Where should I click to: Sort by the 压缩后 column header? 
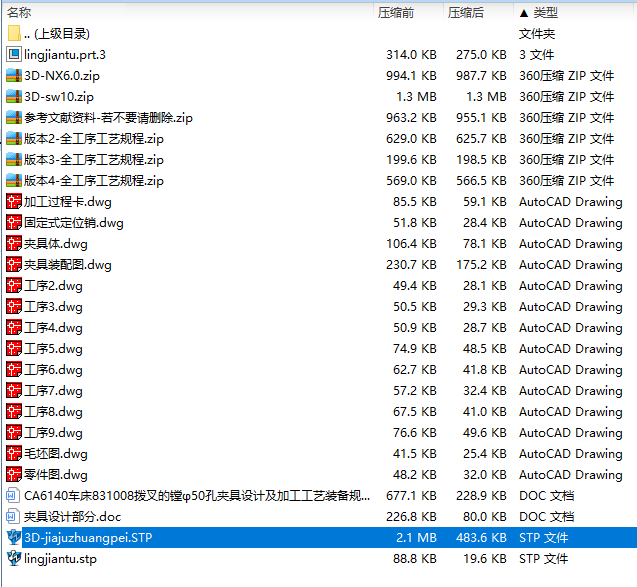tap(466, 13)
